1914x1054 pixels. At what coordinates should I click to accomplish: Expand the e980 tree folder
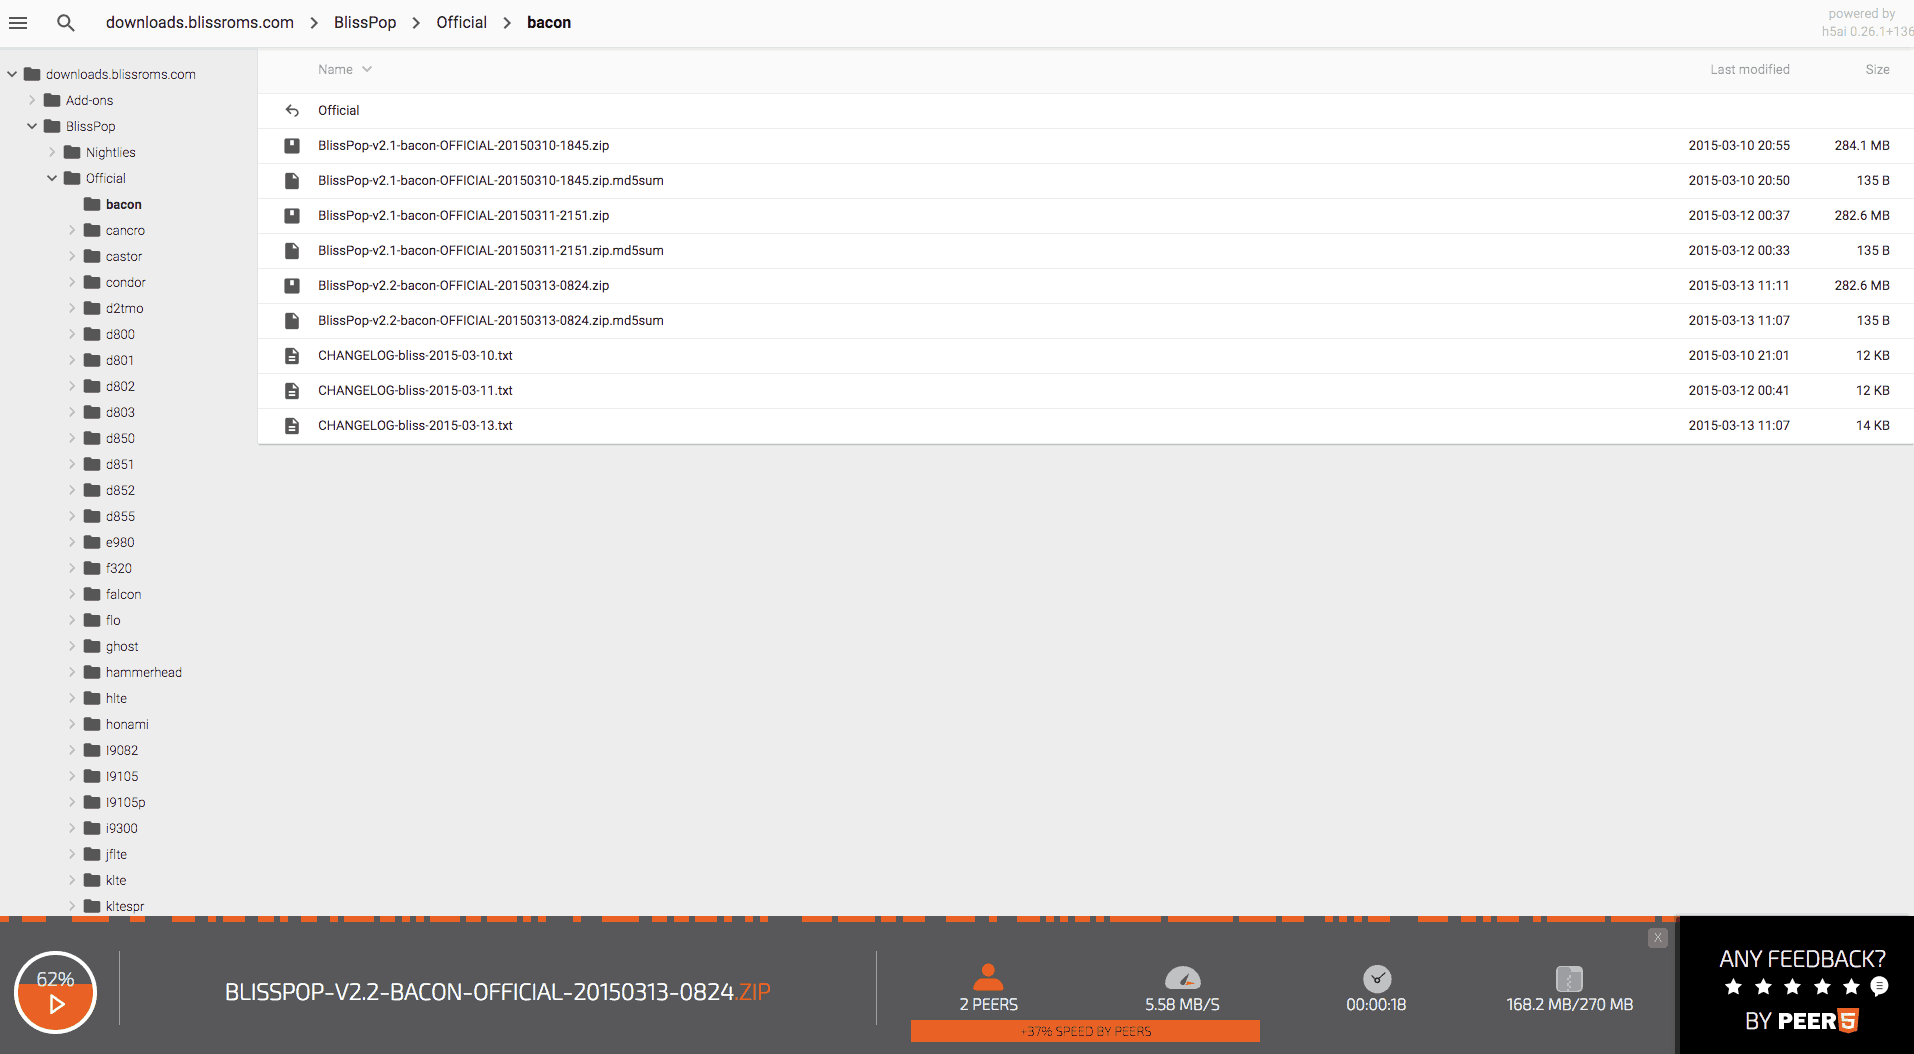pyautogui.click(x=72, y=542)
